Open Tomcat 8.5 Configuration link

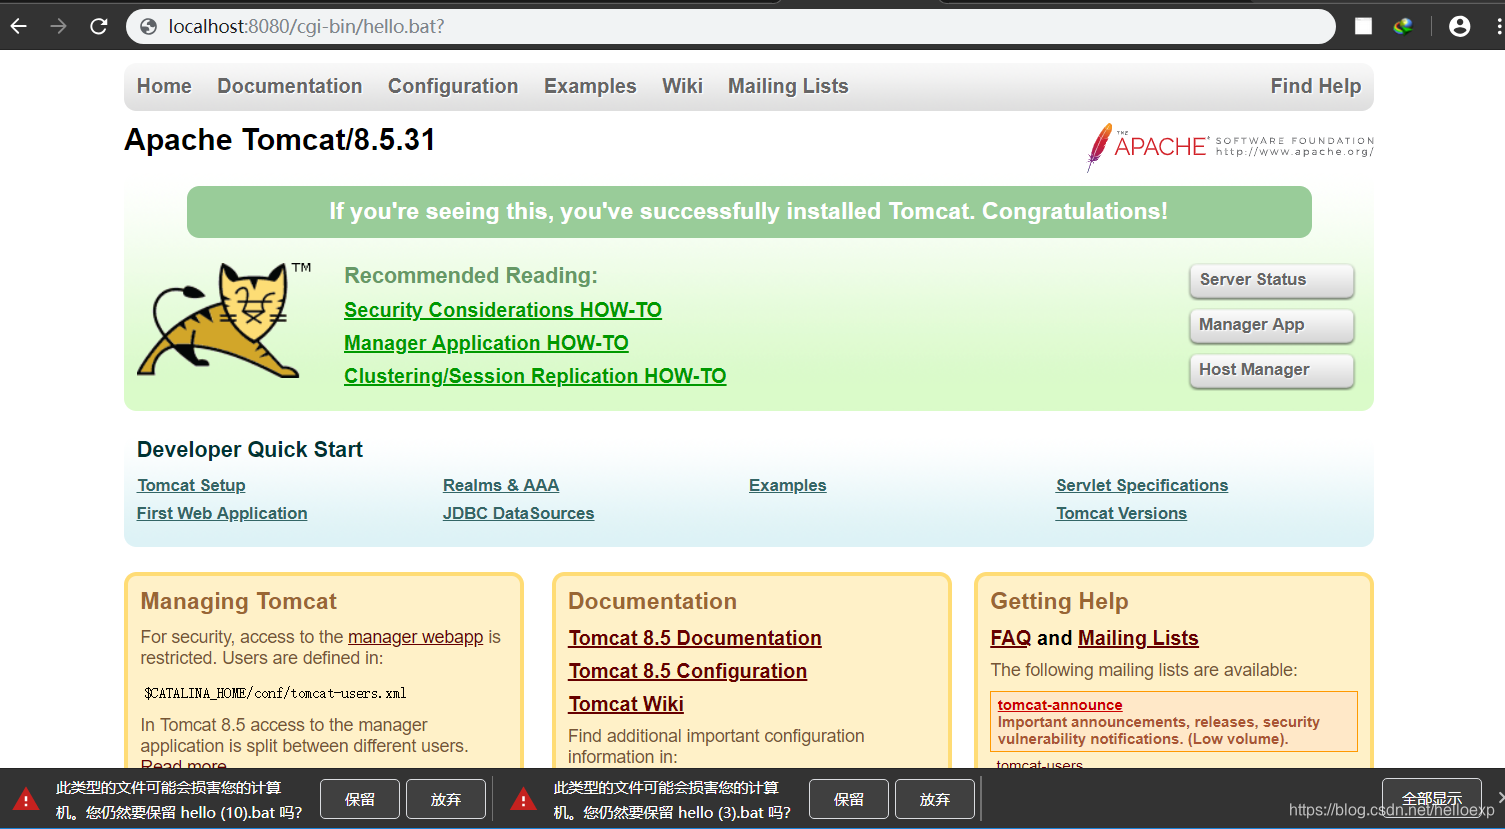pyautogui.click(x=687, y=671)
